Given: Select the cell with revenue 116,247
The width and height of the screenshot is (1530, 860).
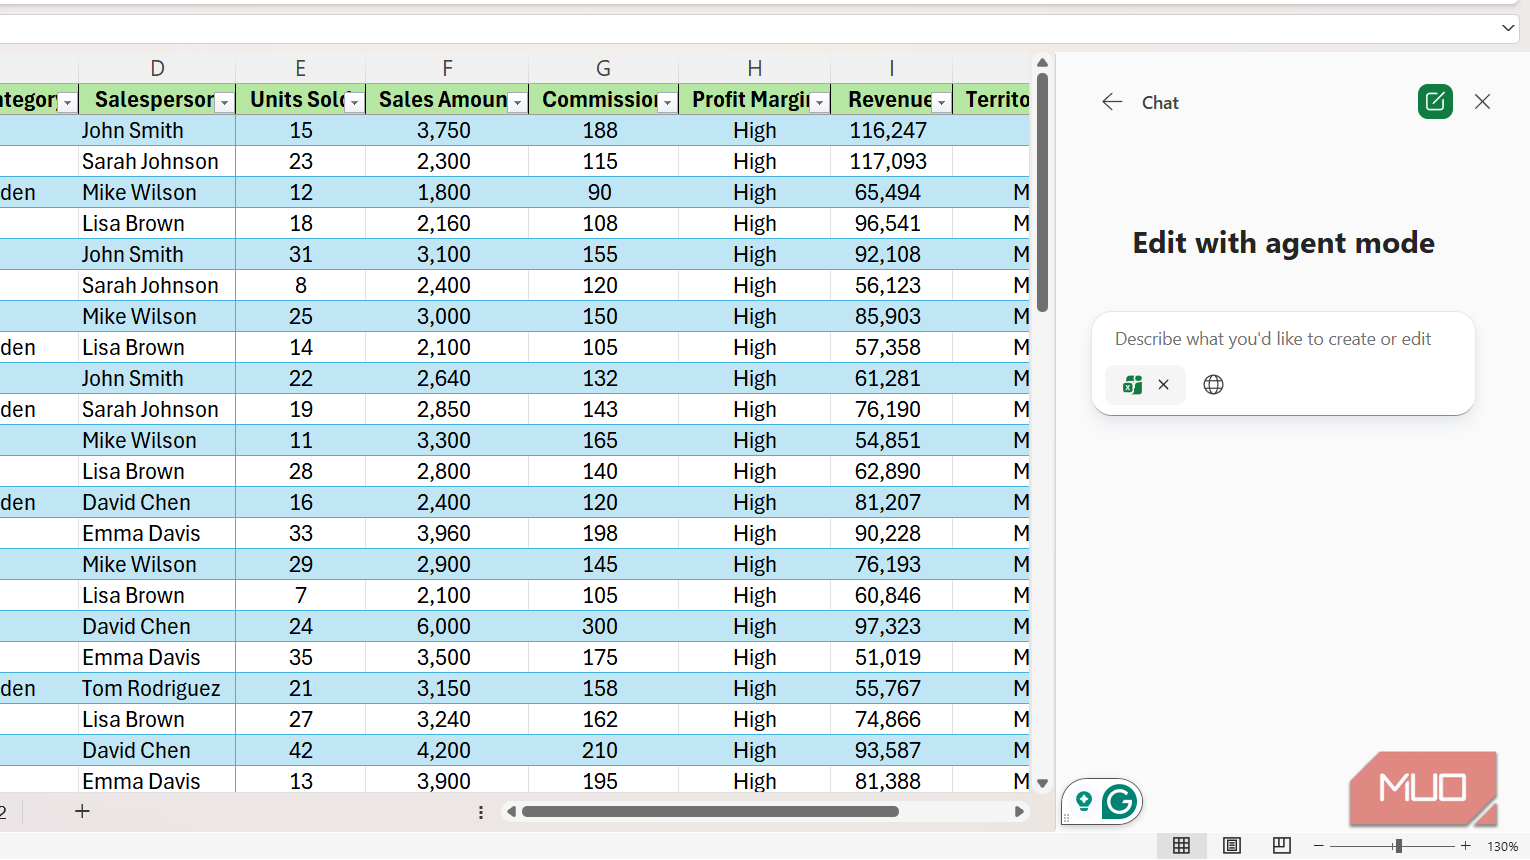Looking at the screenshot, I should pyautogui.click(x=891, y=130).
